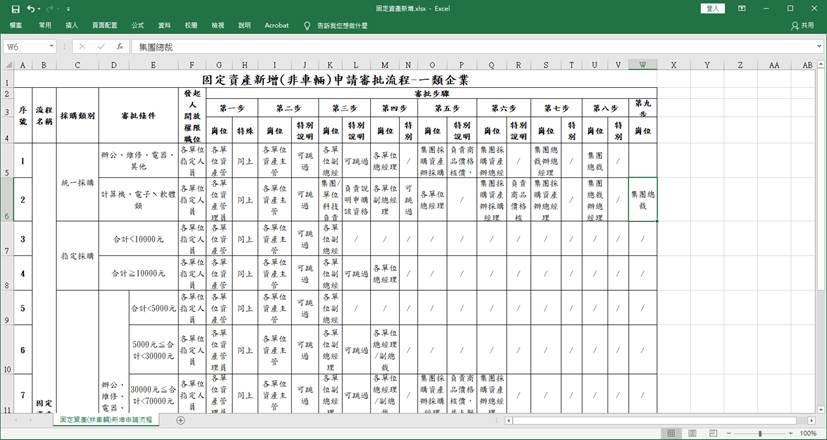The image size is (827, 440).
Task: Switch to Normal view icon
Action: point(671,433)
